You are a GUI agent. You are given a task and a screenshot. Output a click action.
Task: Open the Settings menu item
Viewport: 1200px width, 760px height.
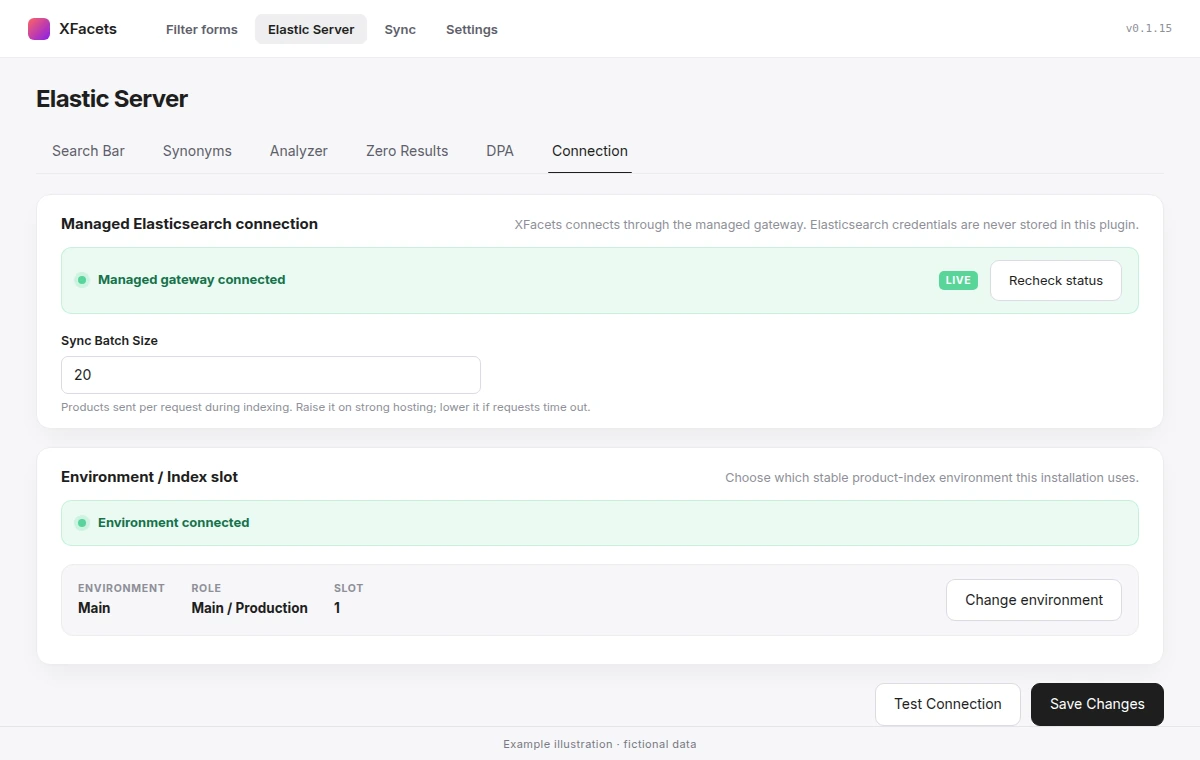click(472, 29)
